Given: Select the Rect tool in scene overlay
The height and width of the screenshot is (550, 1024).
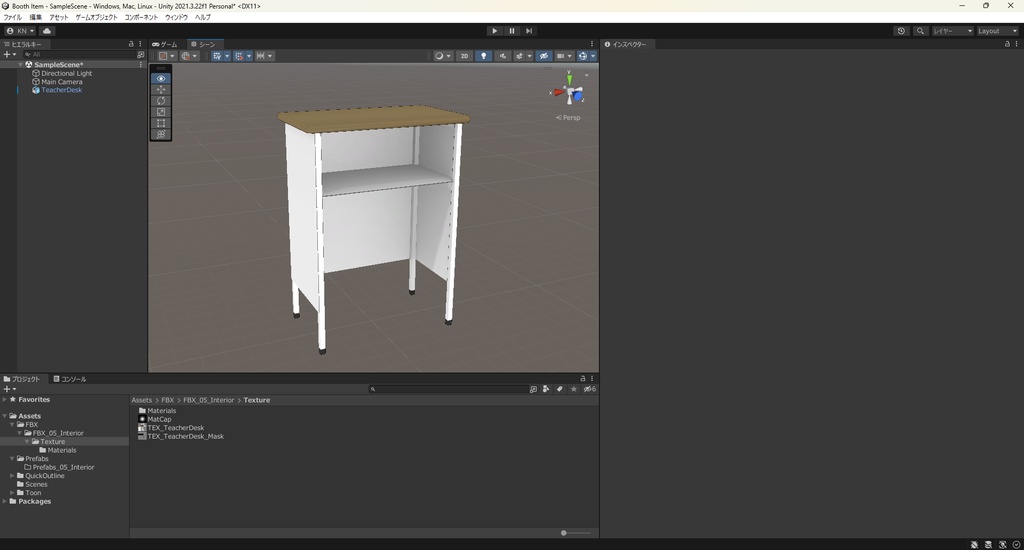Looking at the screenshot, I should 161,123.
